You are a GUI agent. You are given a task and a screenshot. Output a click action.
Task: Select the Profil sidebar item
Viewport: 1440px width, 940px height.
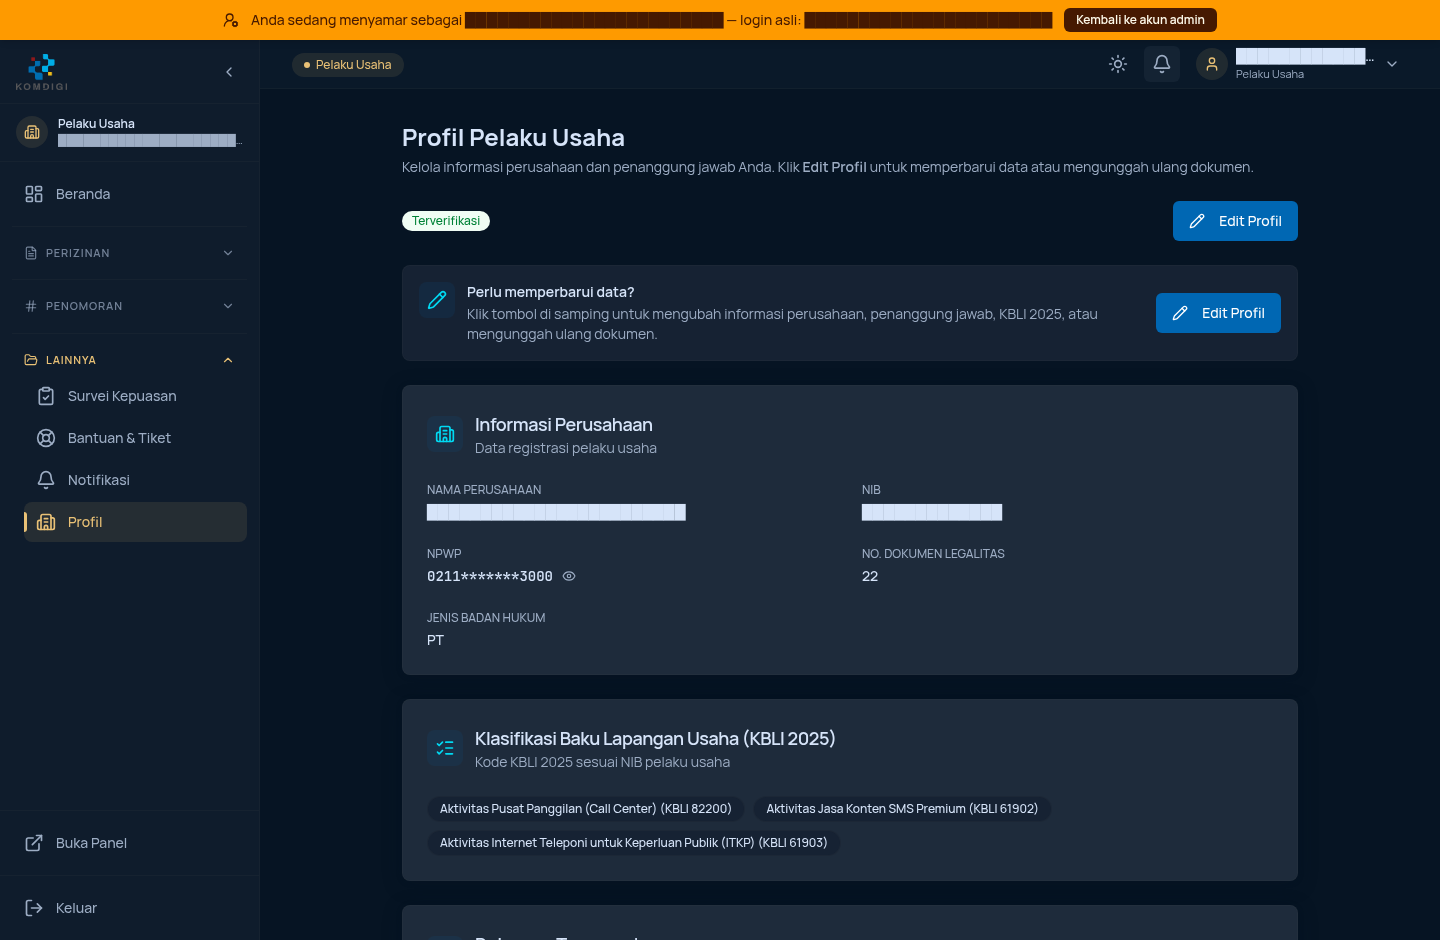pyautogui.click(x=135, y=522)
